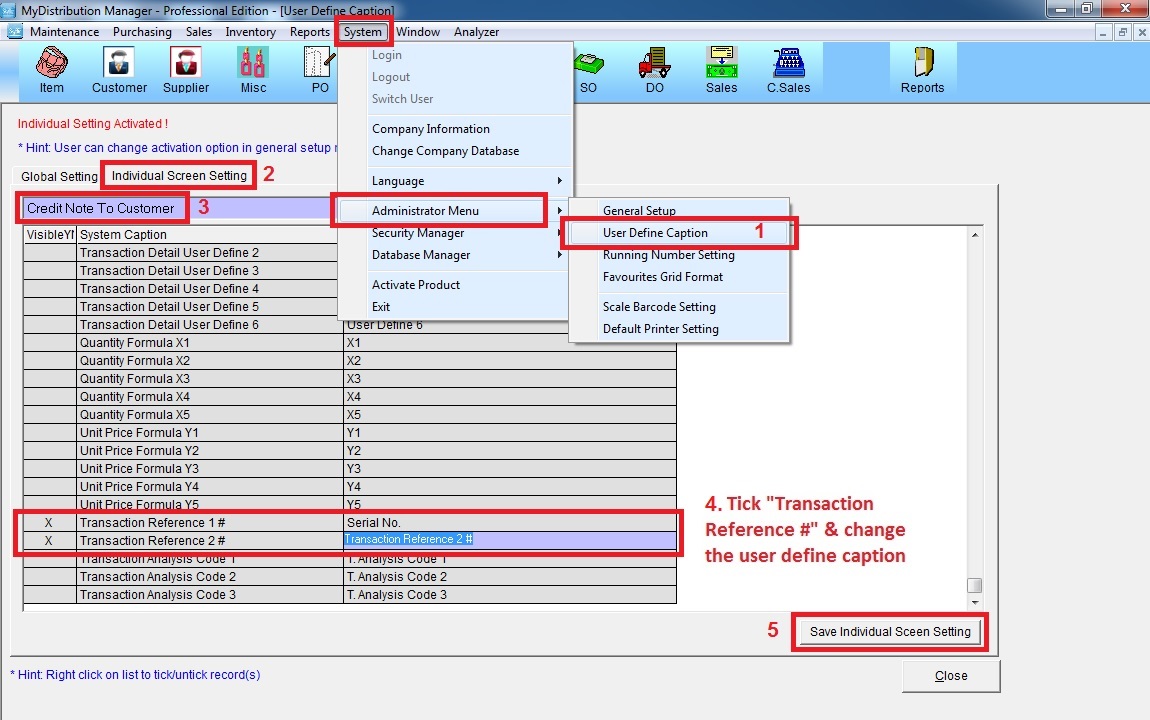Viewport: 1150px width, 720px height.
Task: Switch to the Global Setting tab
Action: 59,177
